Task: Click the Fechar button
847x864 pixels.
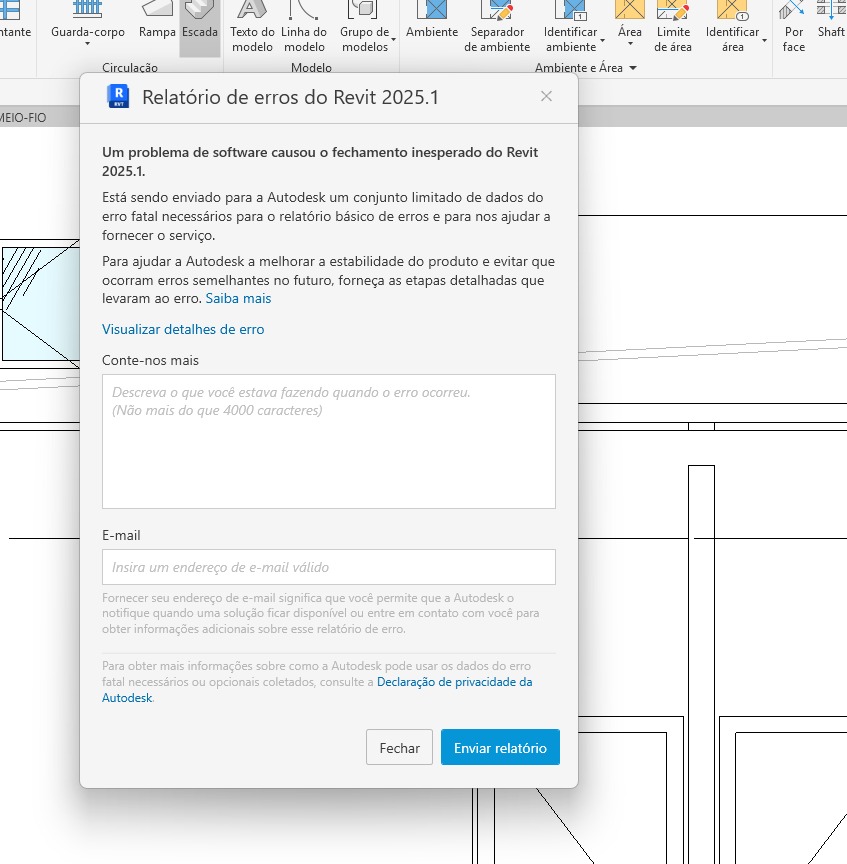Action: pos(400,748)
